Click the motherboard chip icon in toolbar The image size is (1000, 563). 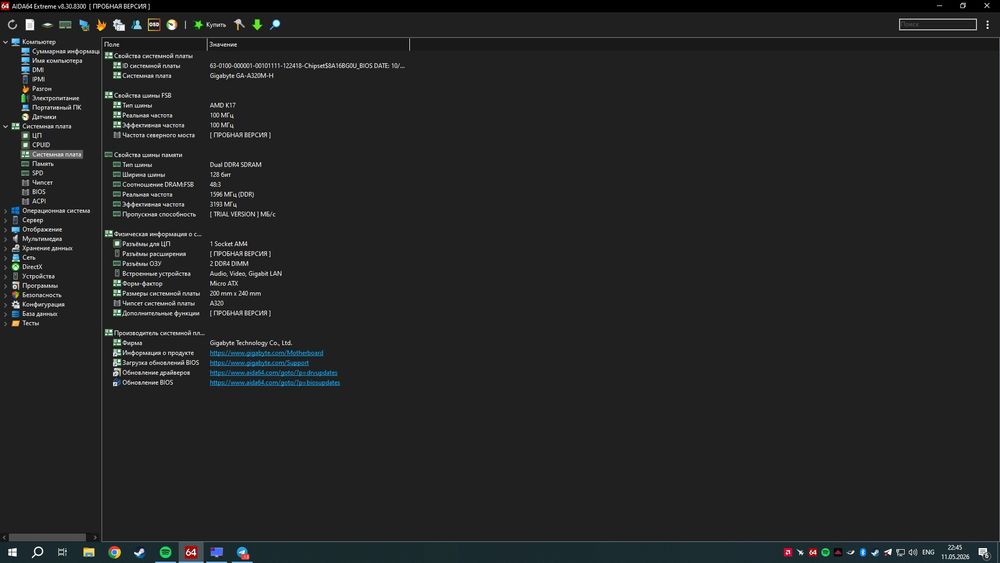[x=47, y=25]
